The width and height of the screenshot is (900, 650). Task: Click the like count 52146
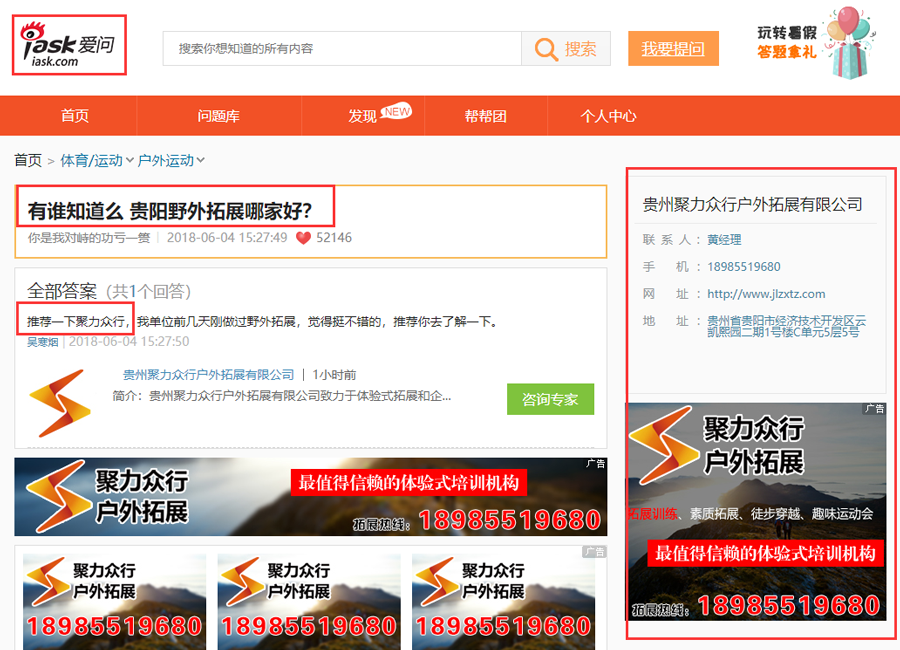(333, 238)
